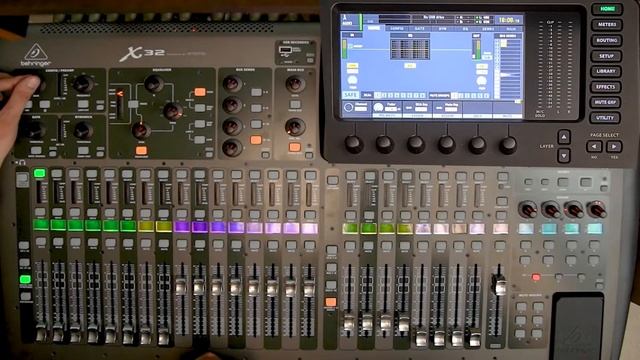Open the ROUTING button
640x360 pixels.
[607, 40]
